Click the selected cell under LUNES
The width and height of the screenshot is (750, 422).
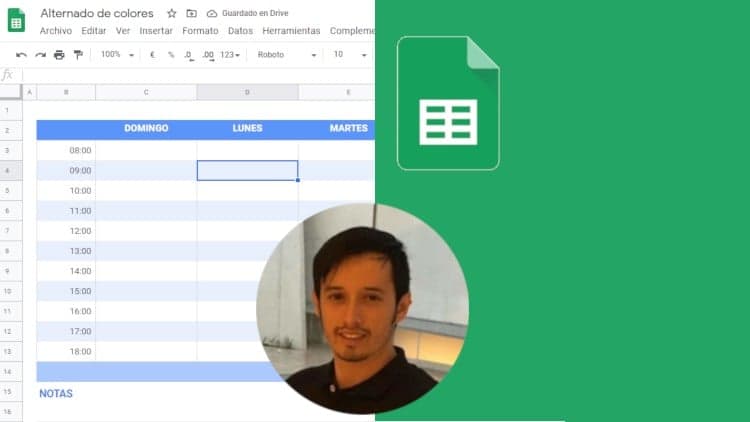(247, 170)
